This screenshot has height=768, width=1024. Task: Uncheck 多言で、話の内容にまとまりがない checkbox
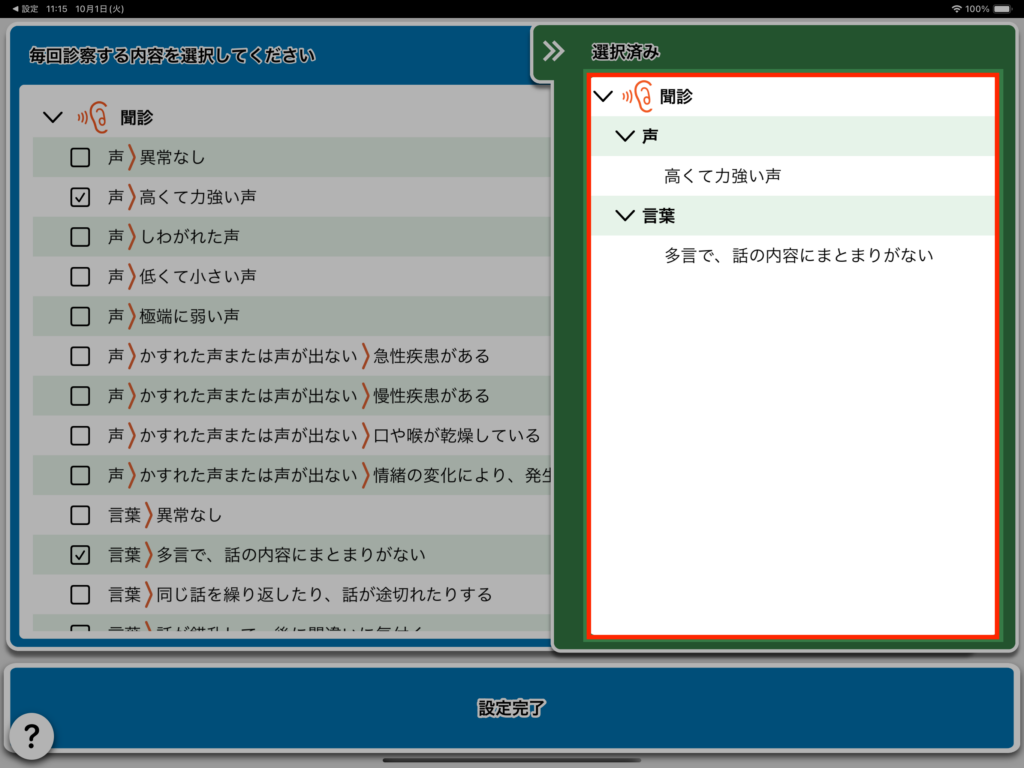[x=80, y=555]
